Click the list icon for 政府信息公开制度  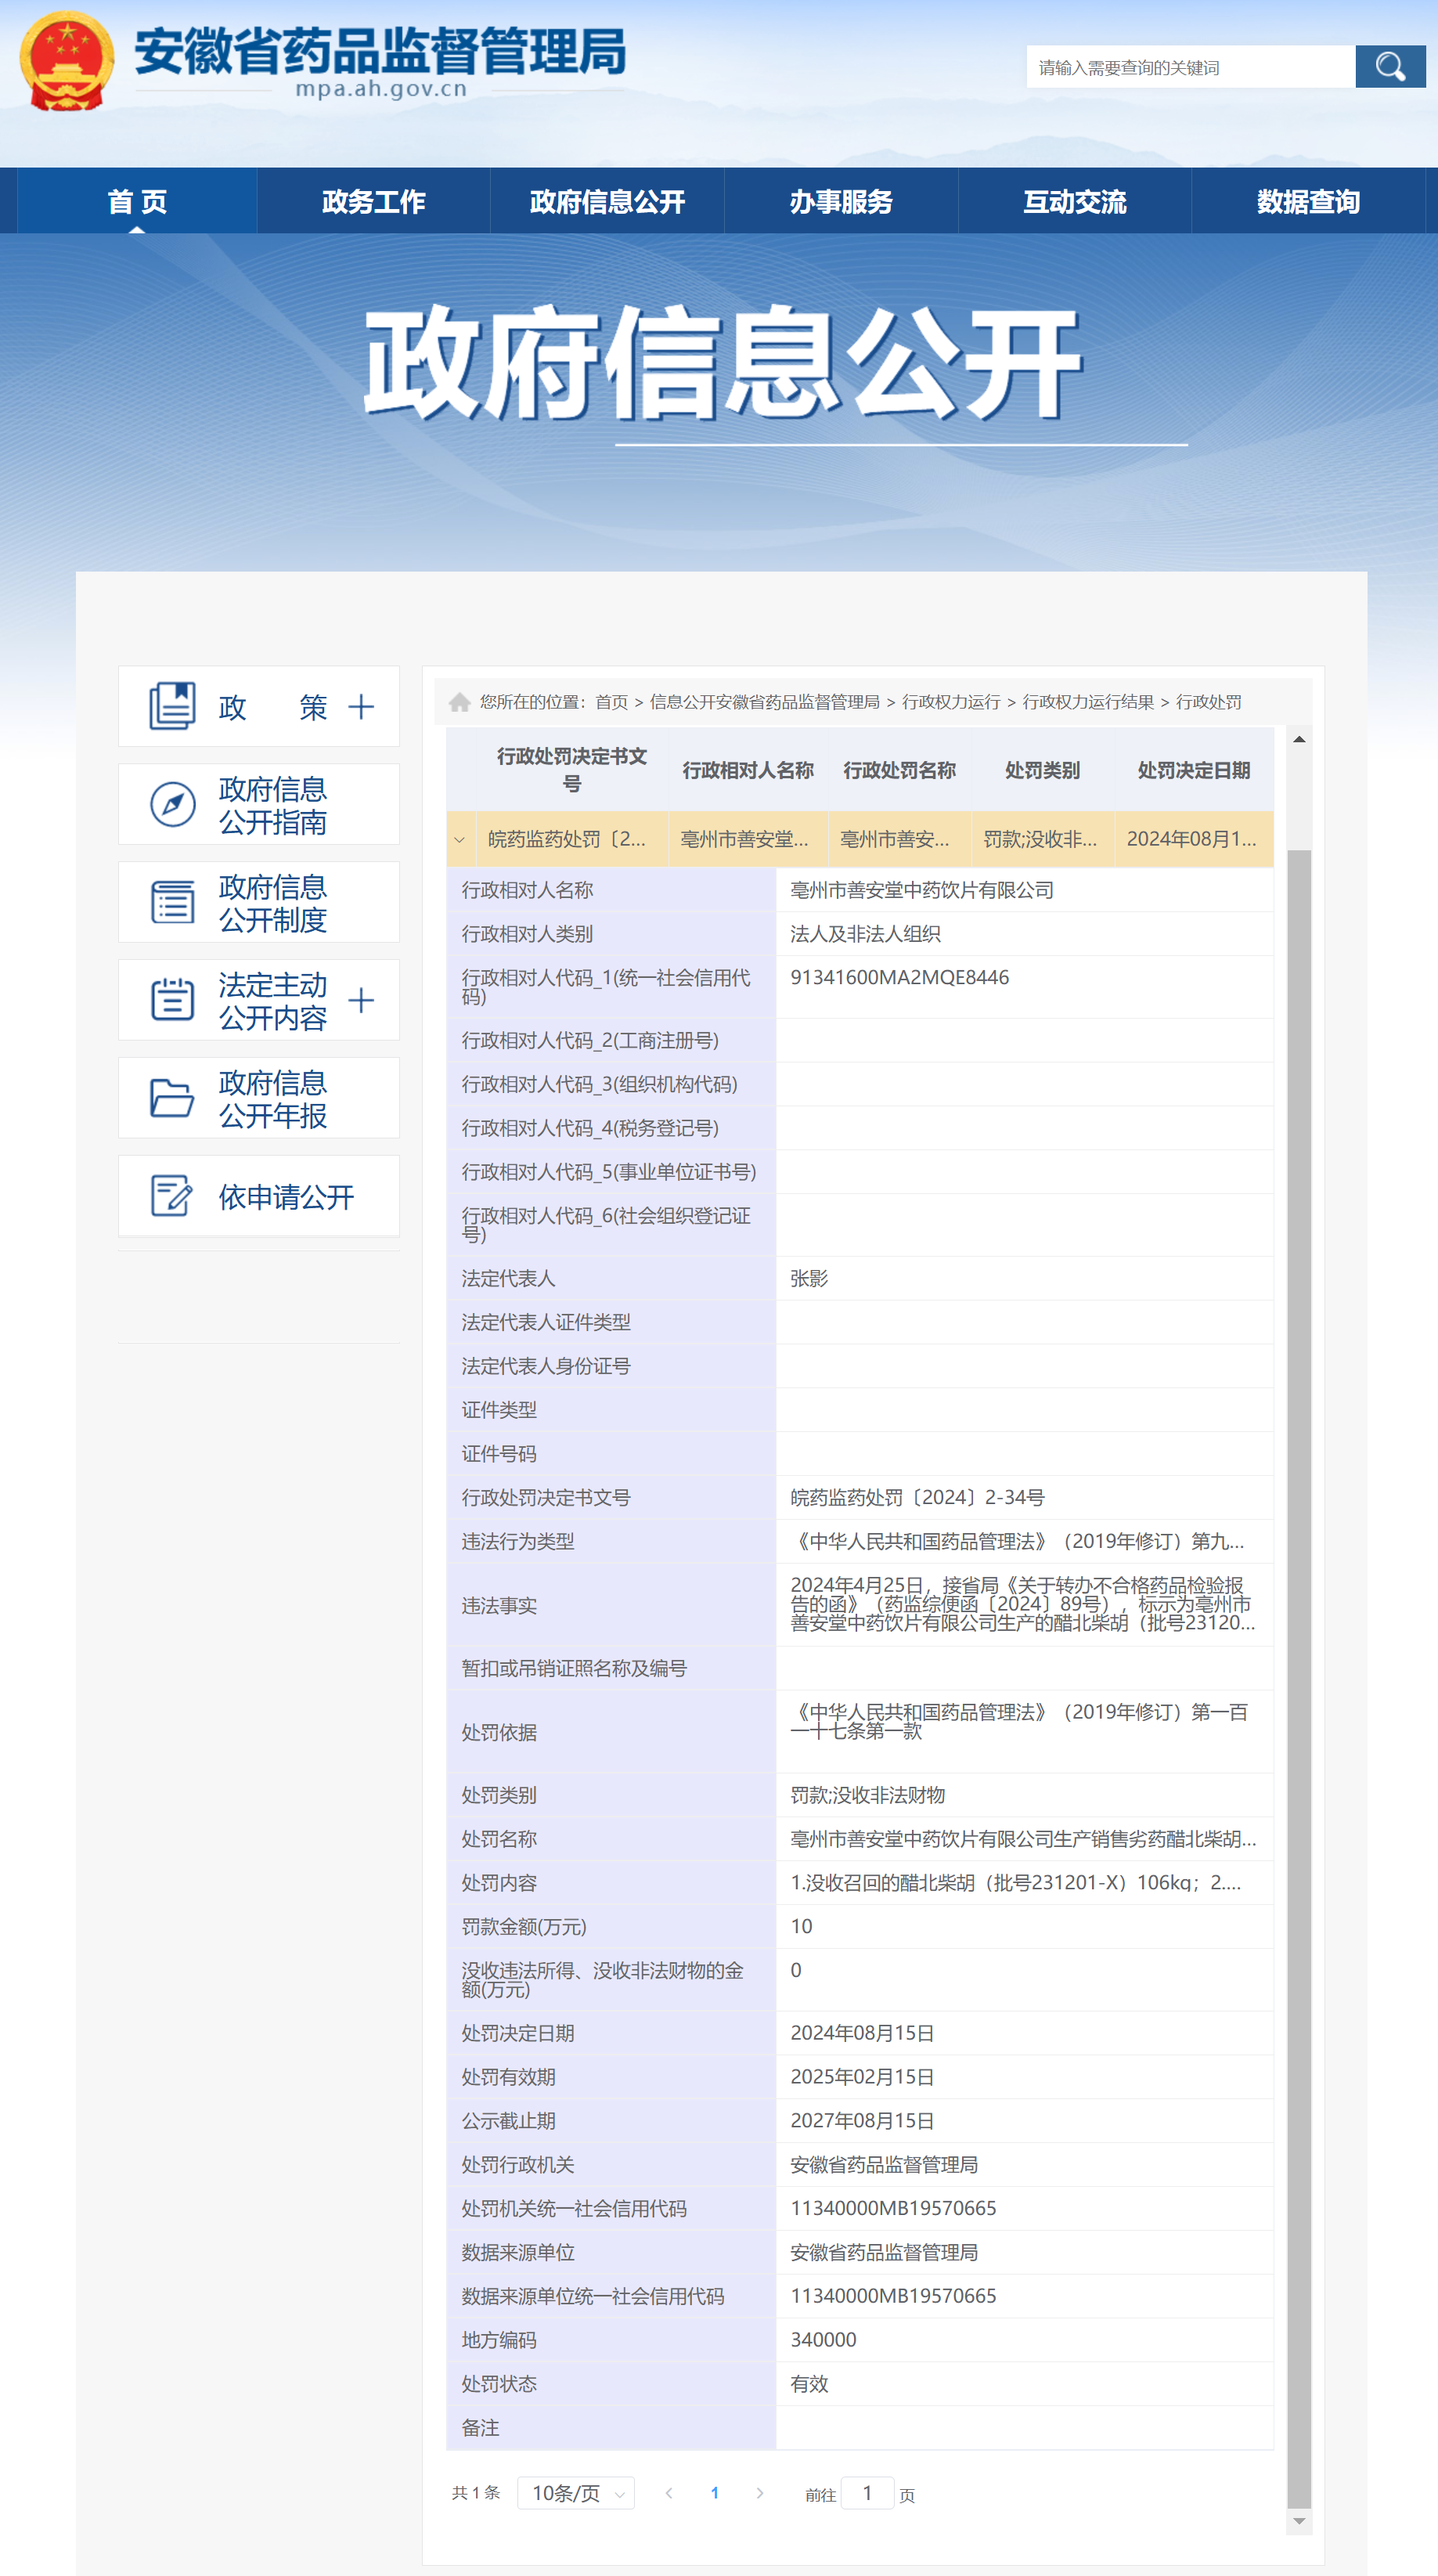coord(172,902)
